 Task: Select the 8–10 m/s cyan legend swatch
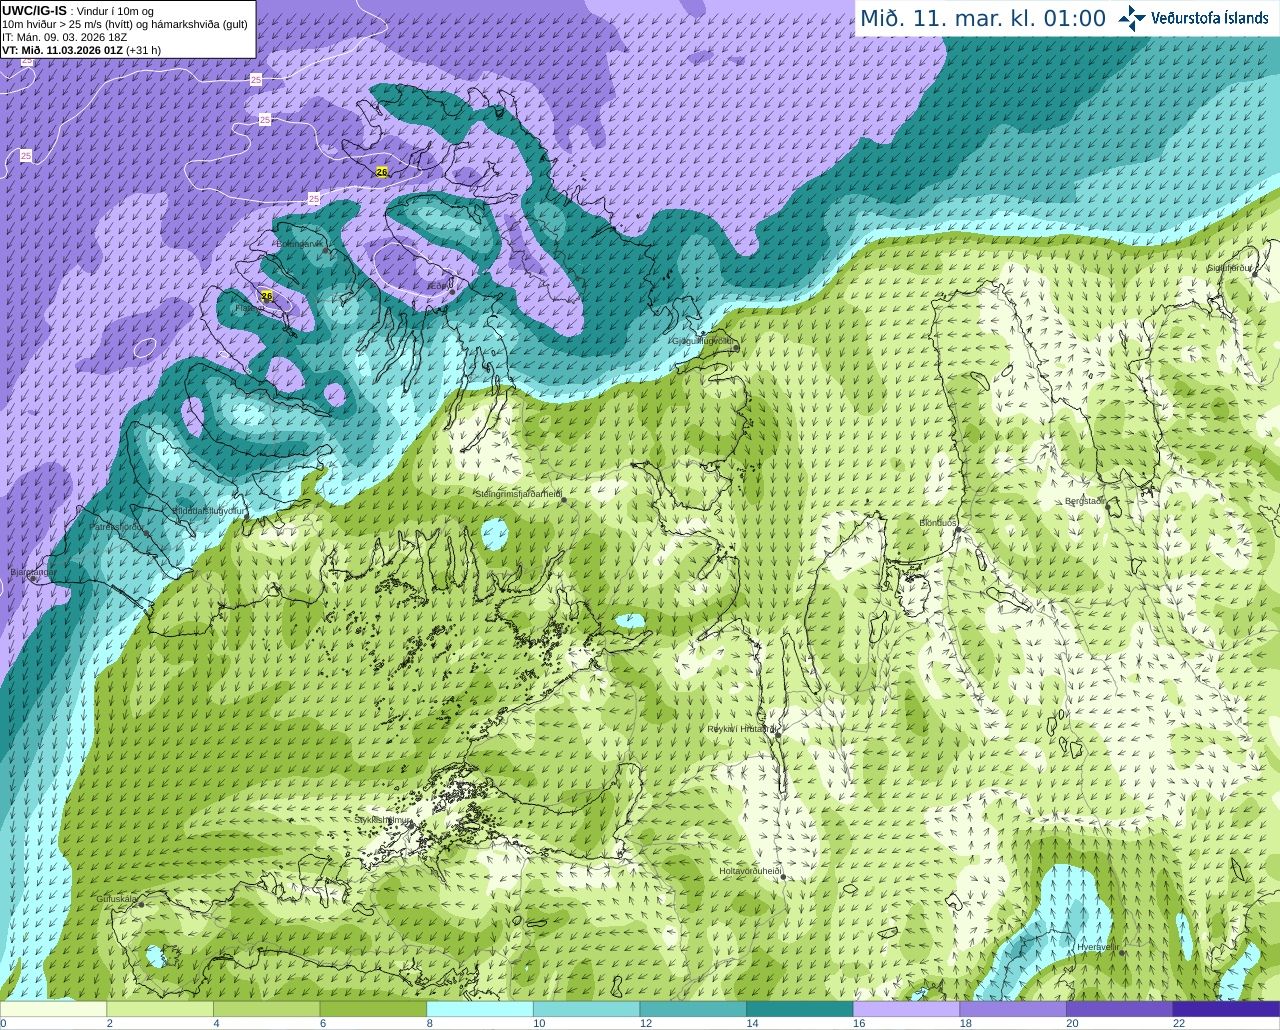point(480,1009)
